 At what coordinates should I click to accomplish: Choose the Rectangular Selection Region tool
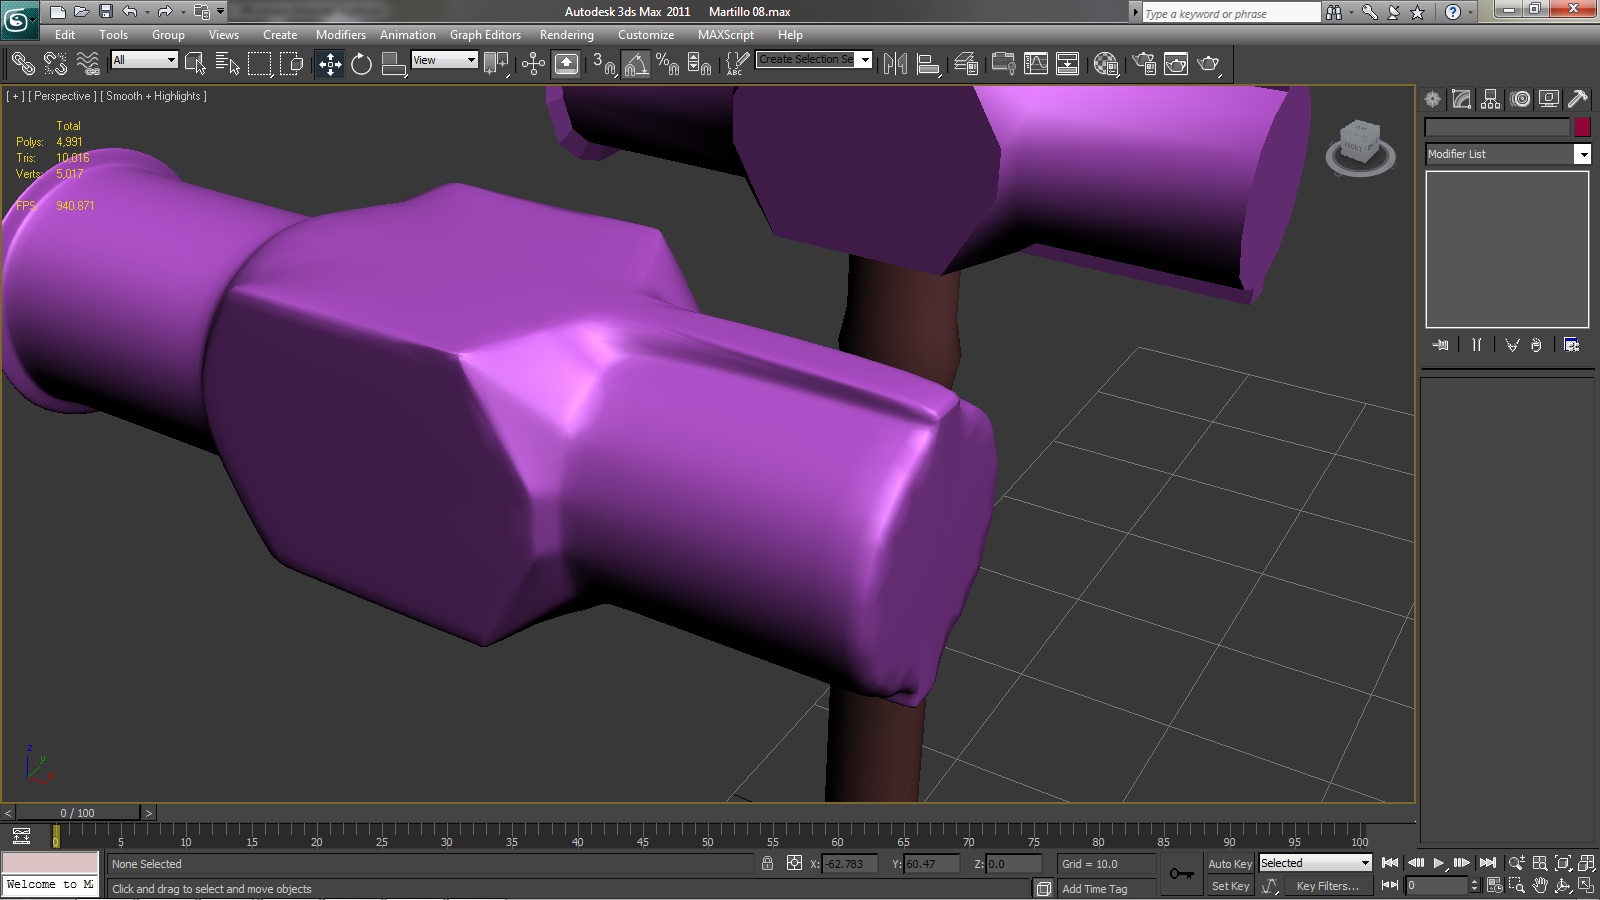(260, 64)
